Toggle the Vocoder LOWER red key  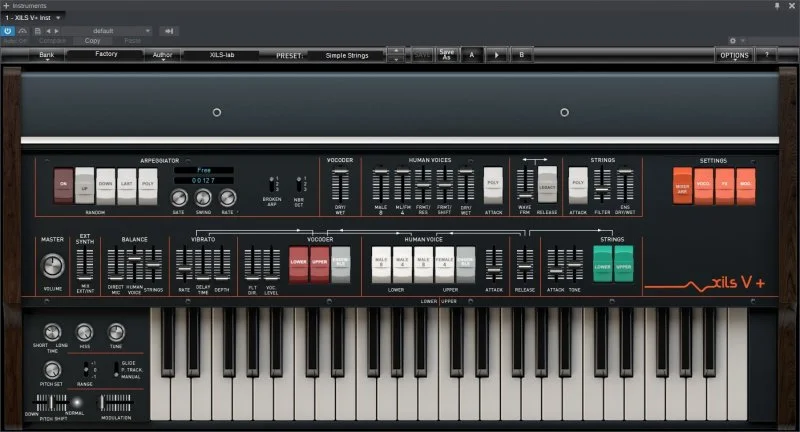[x=298, y=265]
